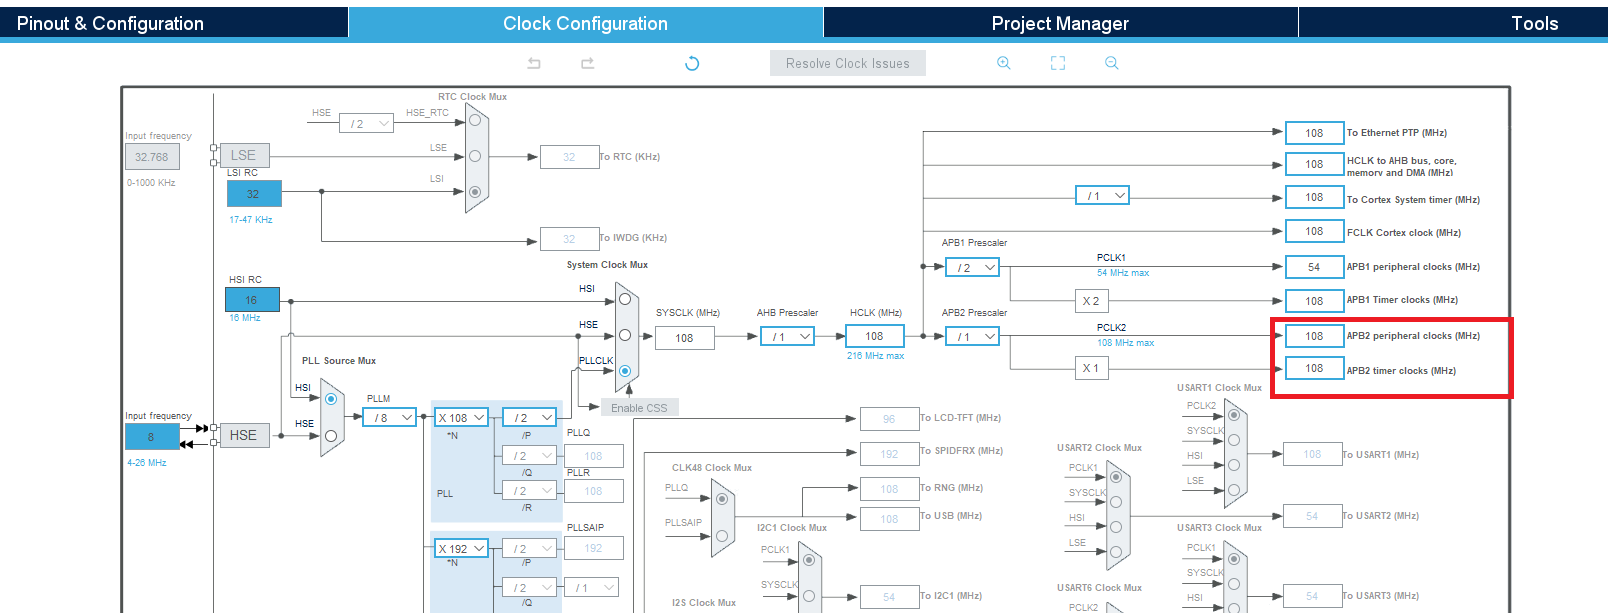Select HSI in System Clock Mux

click(x=625, y=299)
